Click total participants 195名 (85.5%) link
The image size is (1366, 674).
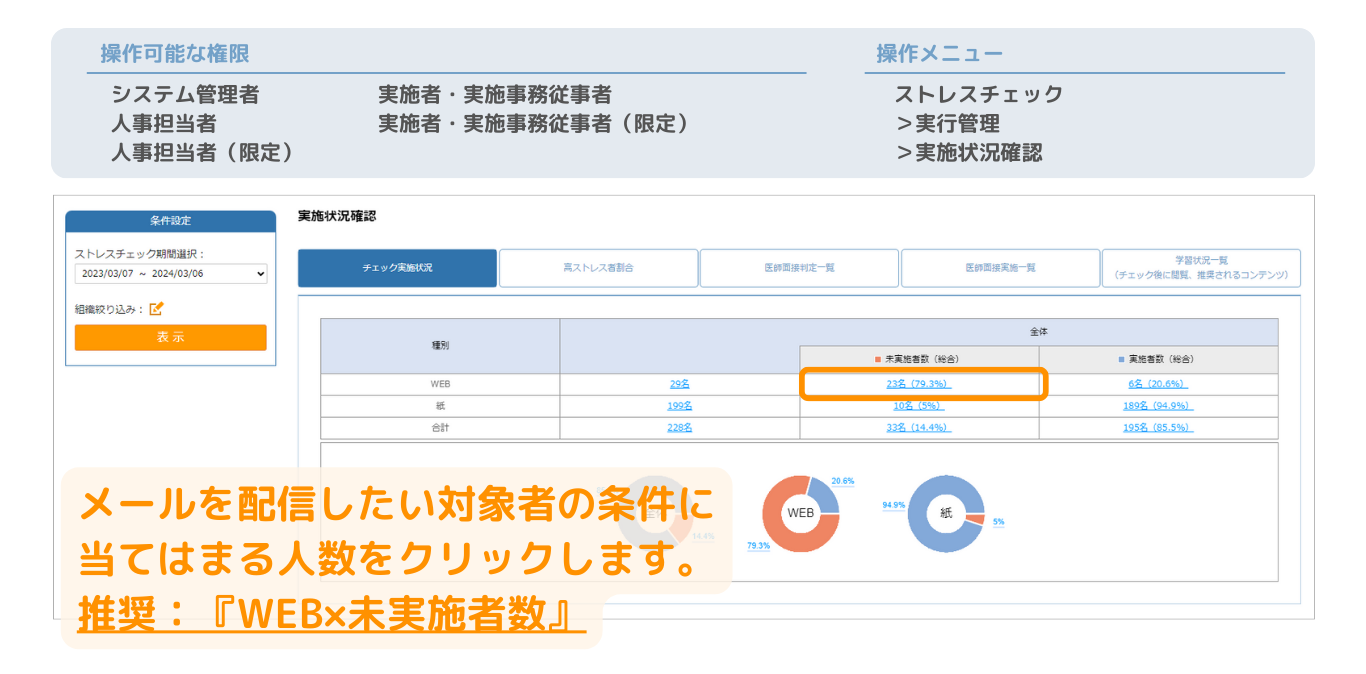[x=1158, y=428]
